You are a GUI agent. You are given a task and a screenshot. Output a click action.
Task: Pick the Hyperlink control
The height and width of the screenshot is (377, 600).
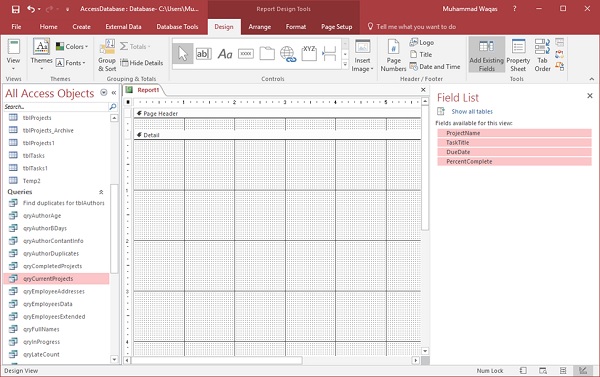(x=288, y=54)
